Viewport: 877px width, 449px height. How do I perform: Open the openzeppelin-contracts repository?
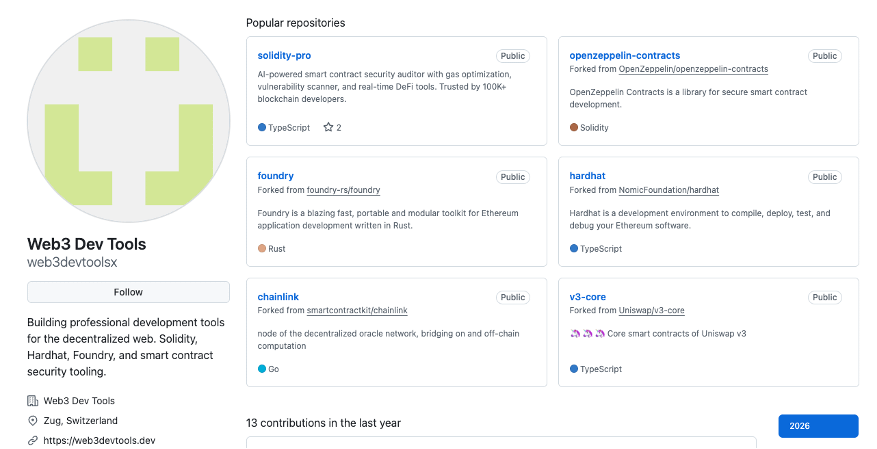click(625, 55)
